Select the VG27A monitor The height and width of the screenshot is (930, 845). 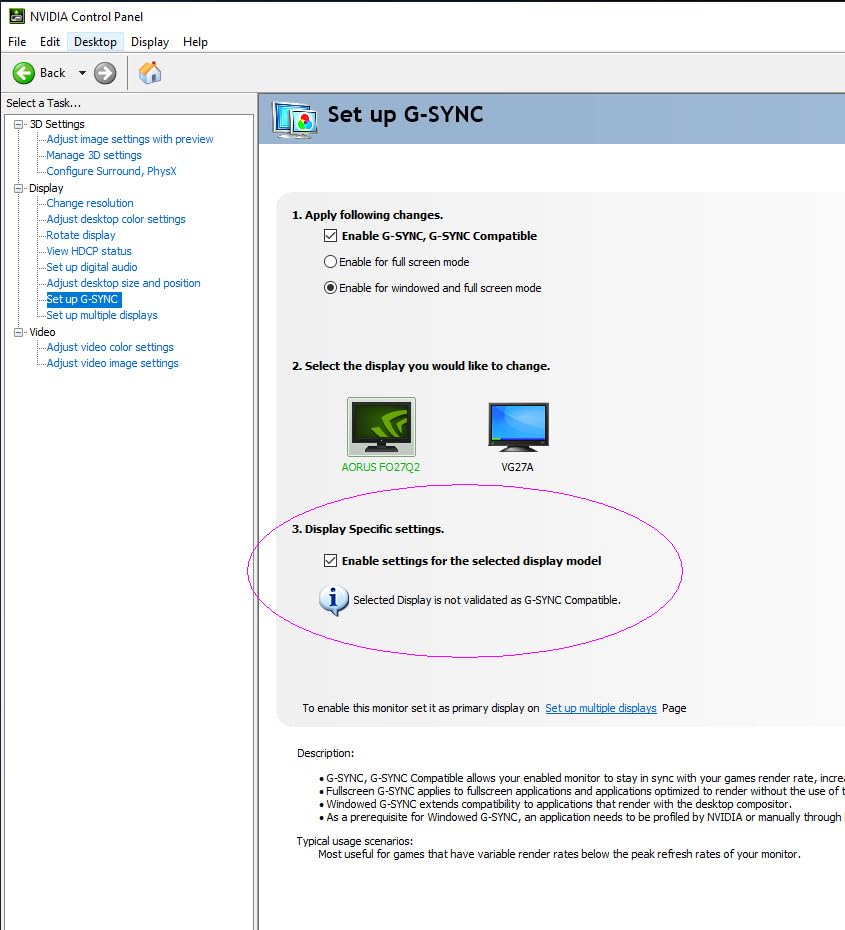tap(518, 437)
